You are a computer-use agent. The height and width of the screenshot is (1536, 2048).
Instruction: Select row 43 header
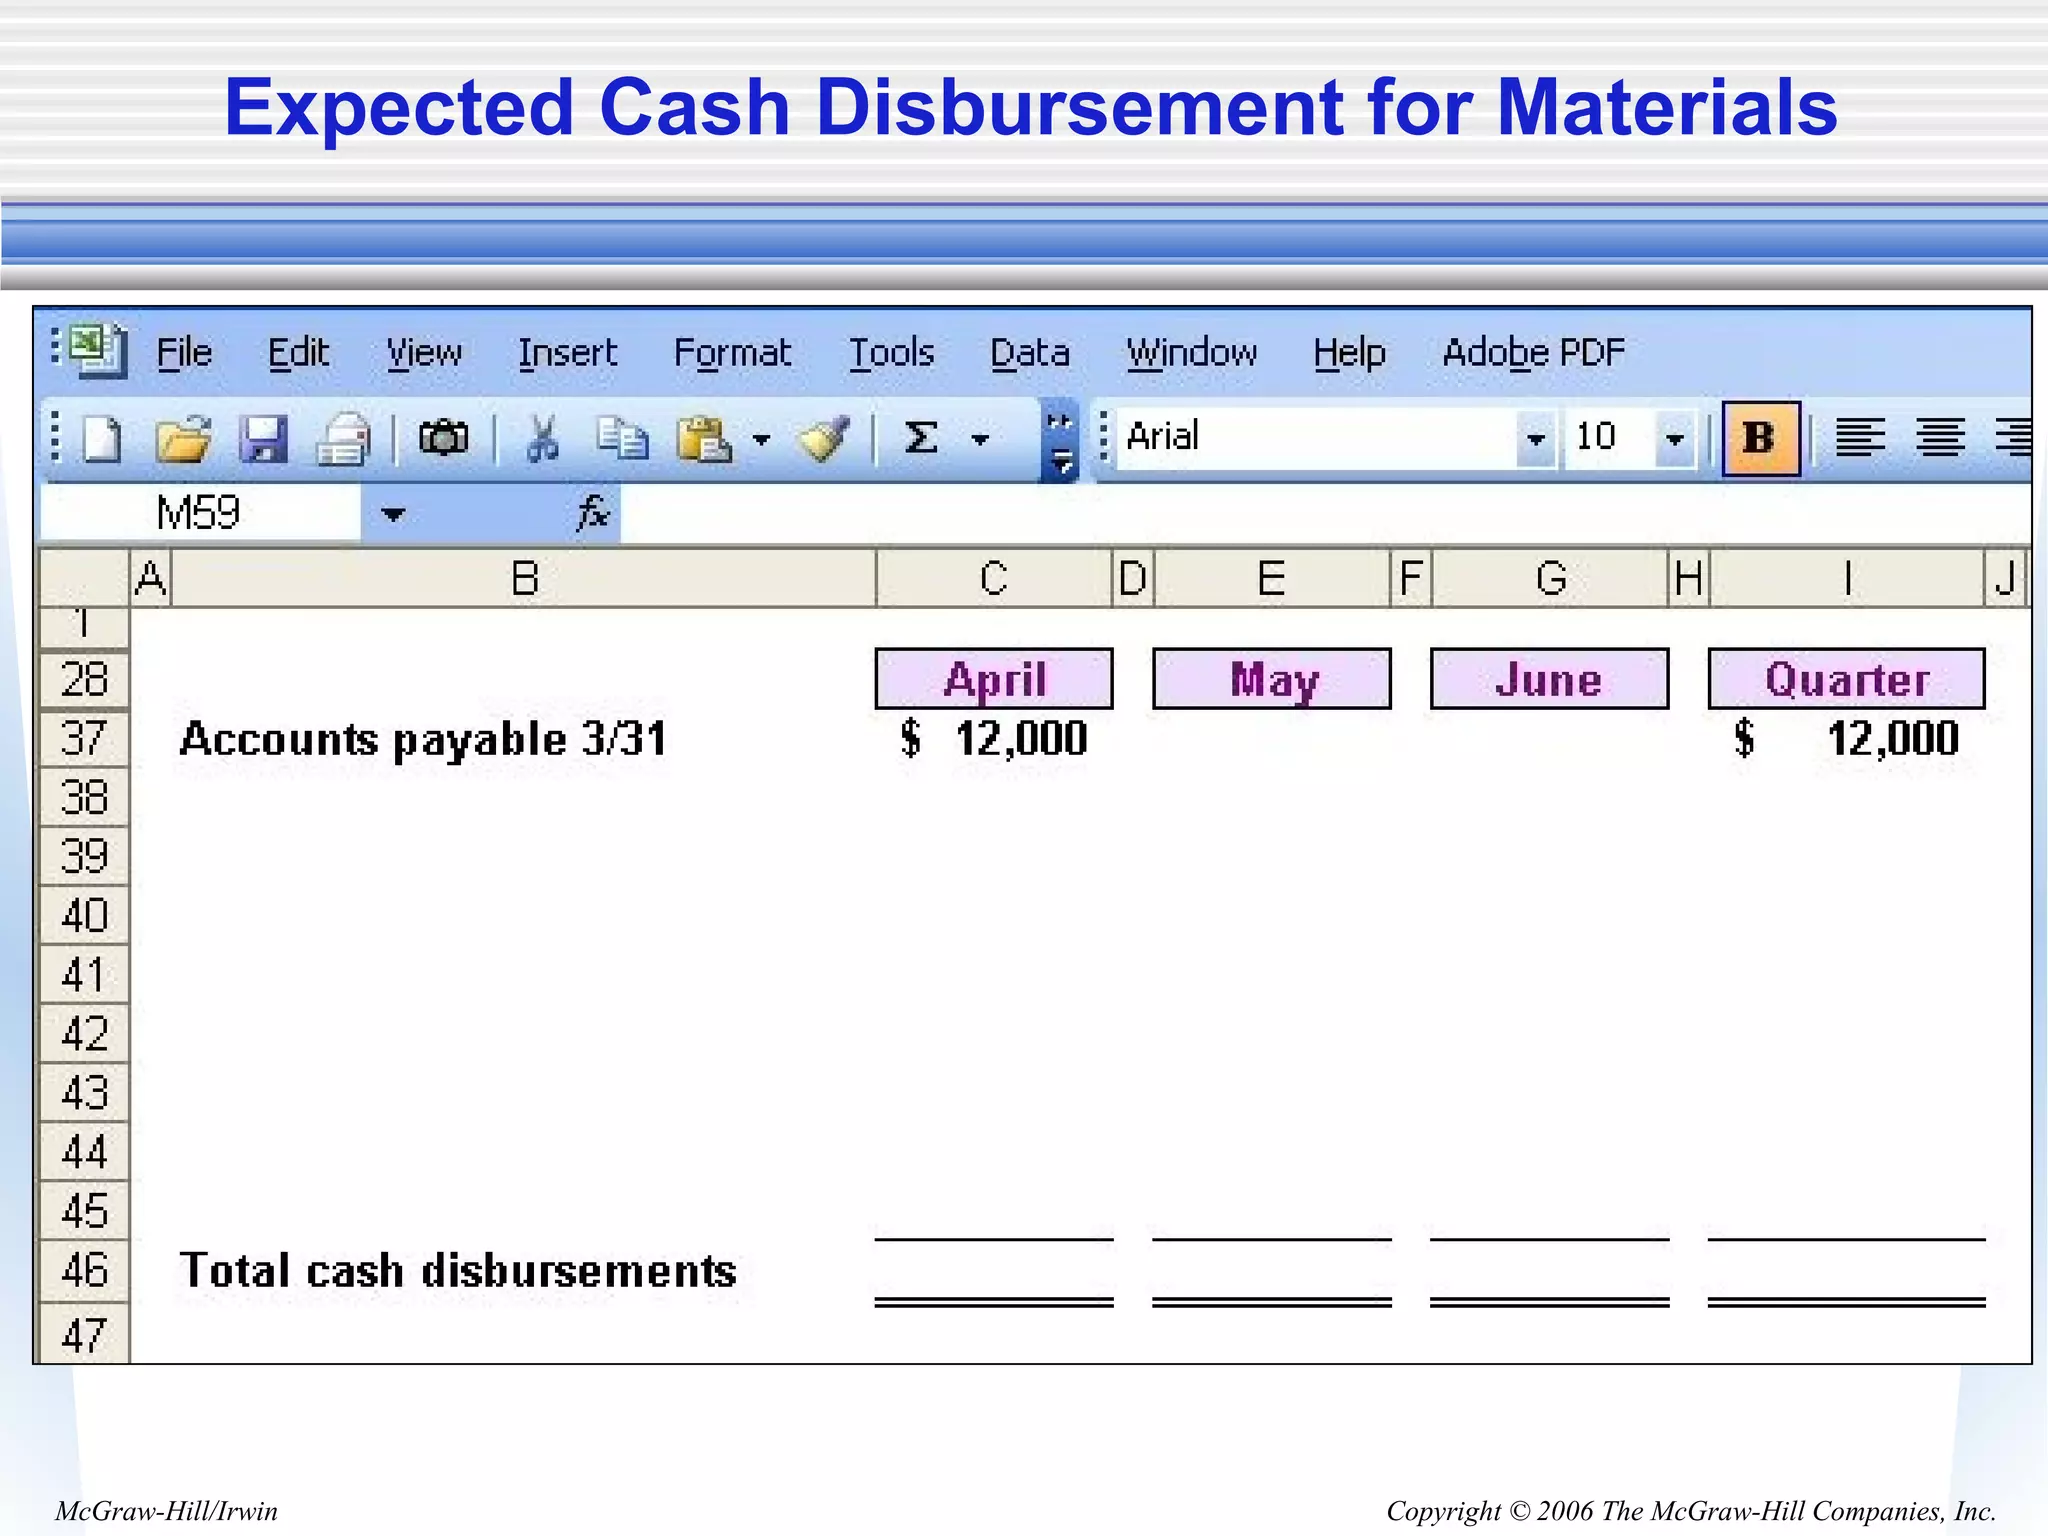tap(84, 1093)
